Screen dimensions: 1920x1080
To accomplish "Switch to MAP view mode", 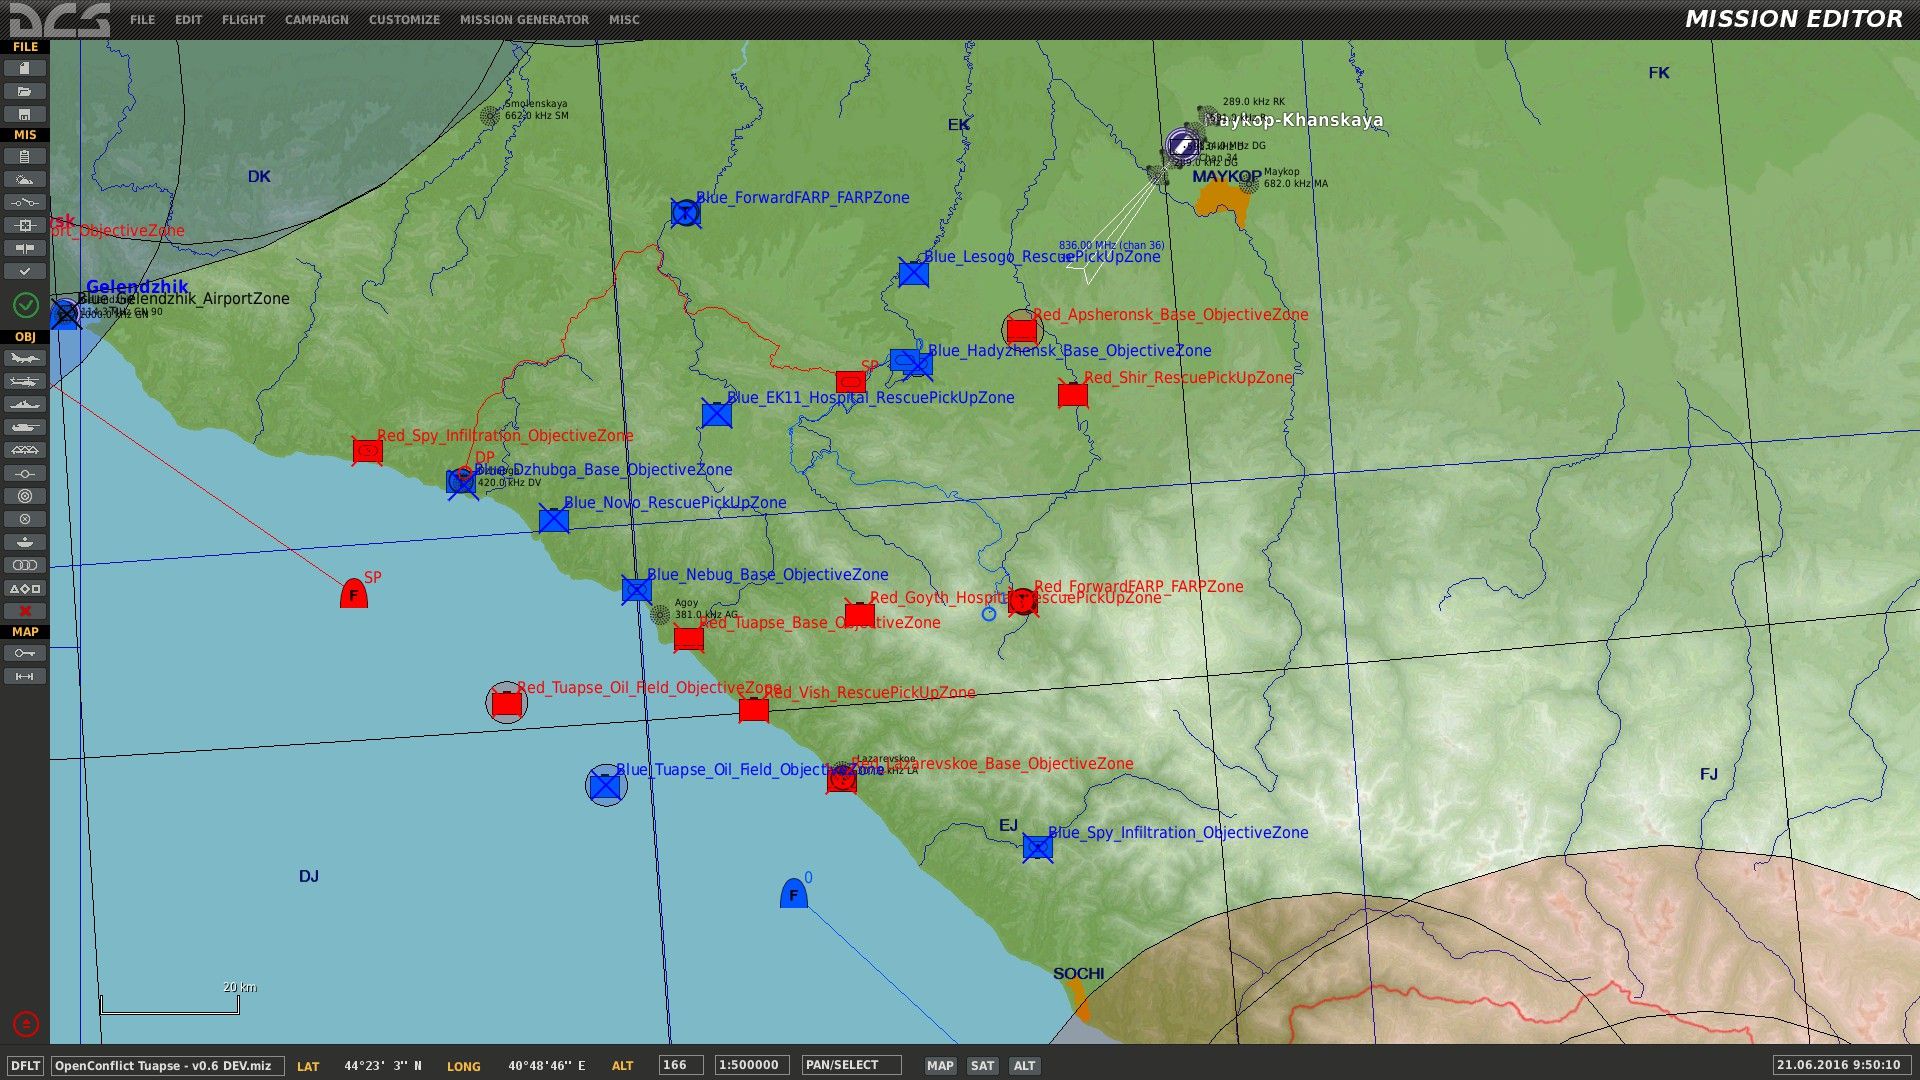I will click(940, 1066).
